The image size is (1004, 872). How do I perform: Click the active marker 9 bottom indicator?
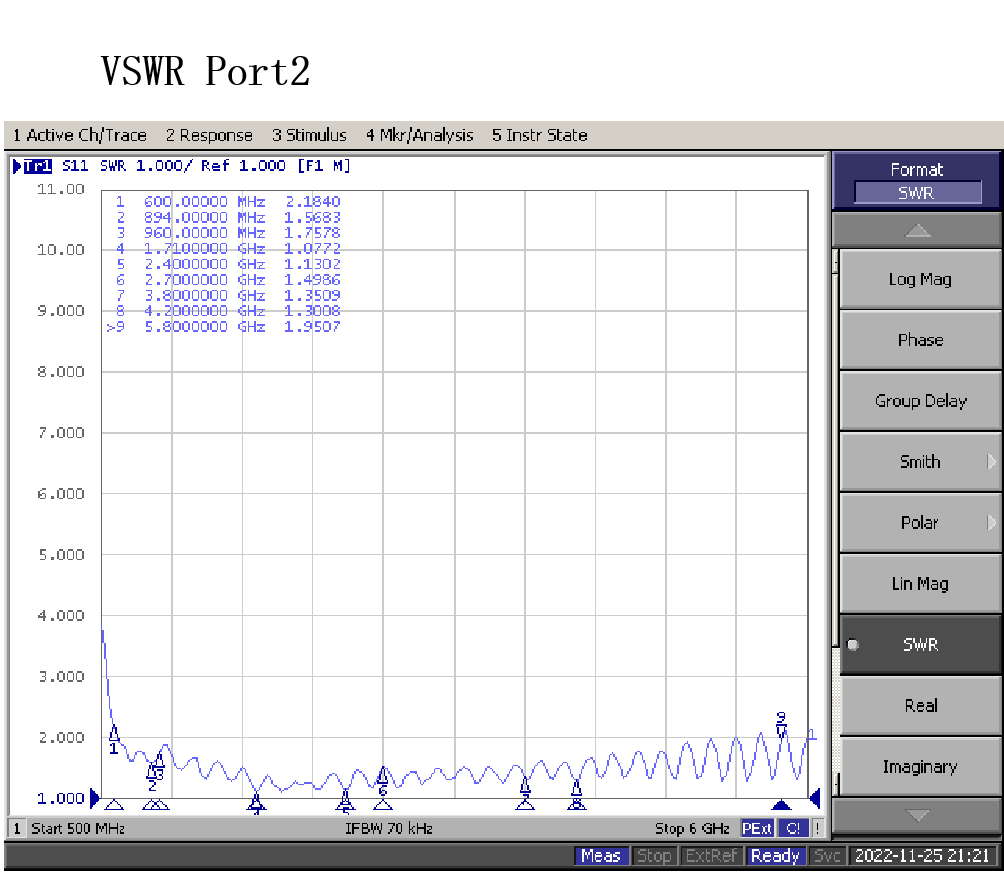[781, 805]
